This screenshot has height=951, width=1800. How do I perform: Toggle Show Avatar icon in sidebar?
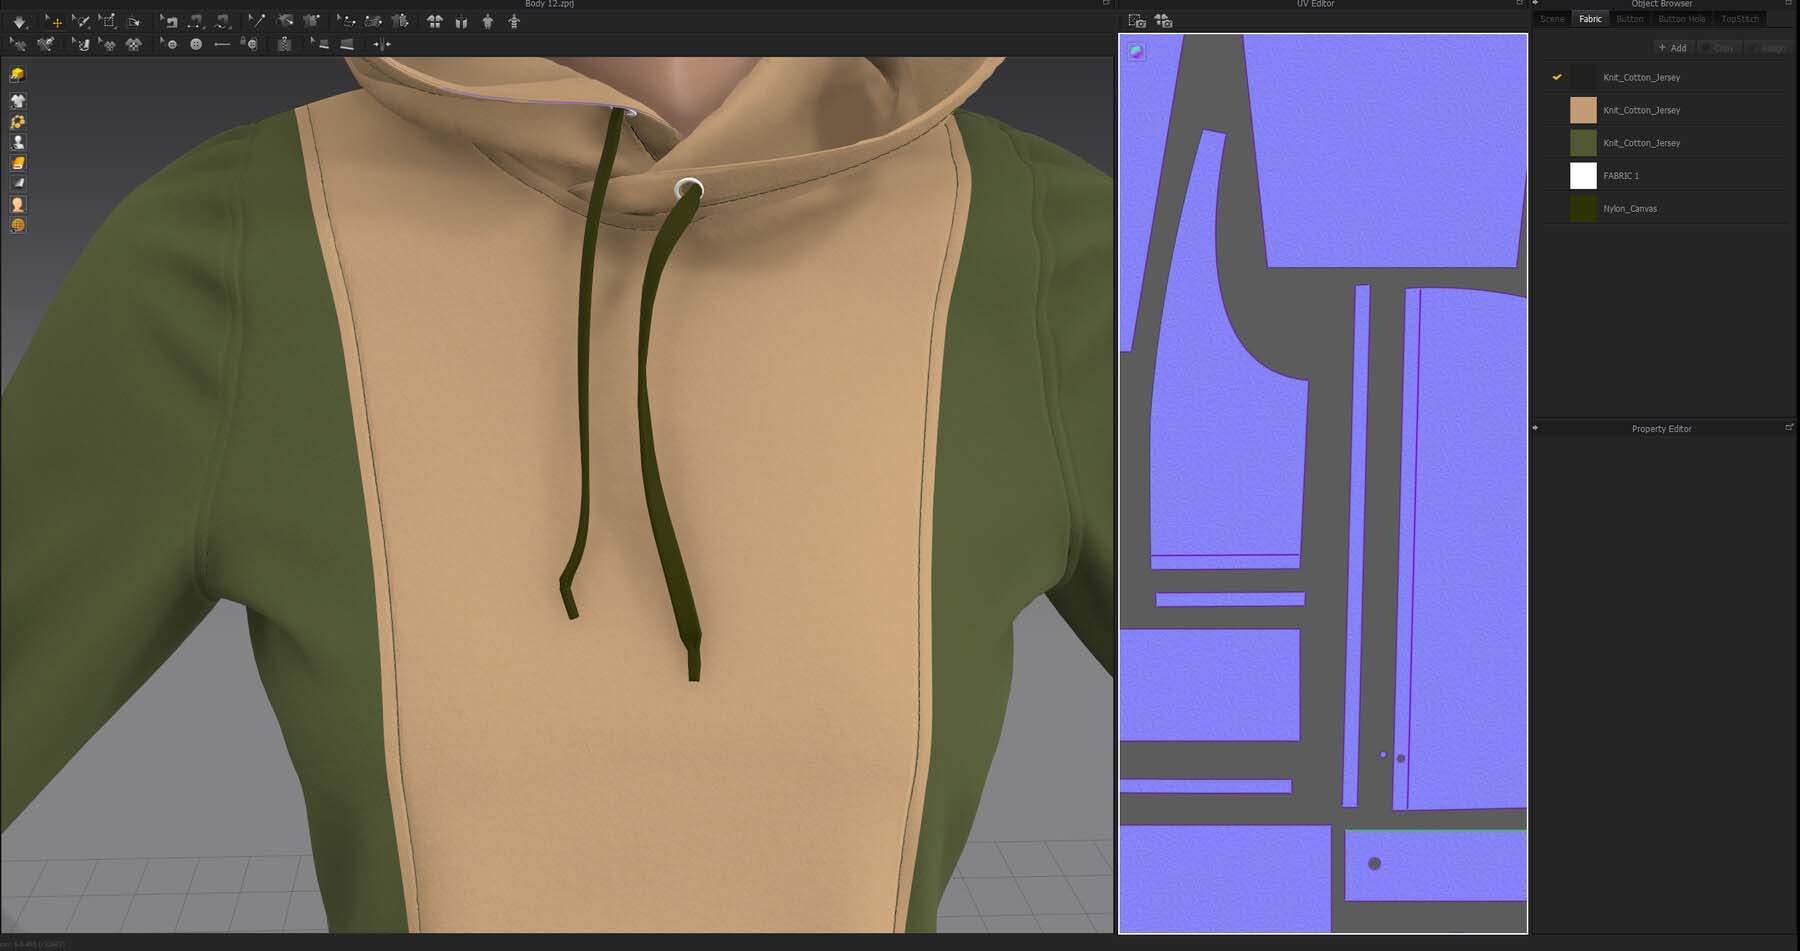click(18, 142)
